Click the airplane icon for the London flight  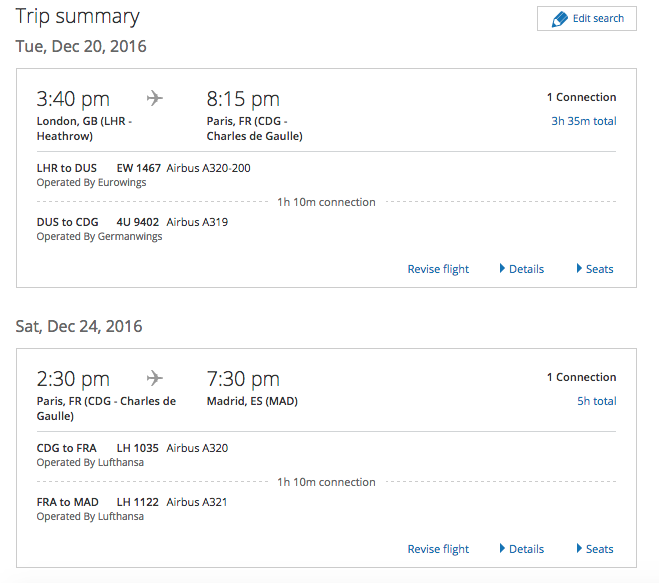pos(155,98)
